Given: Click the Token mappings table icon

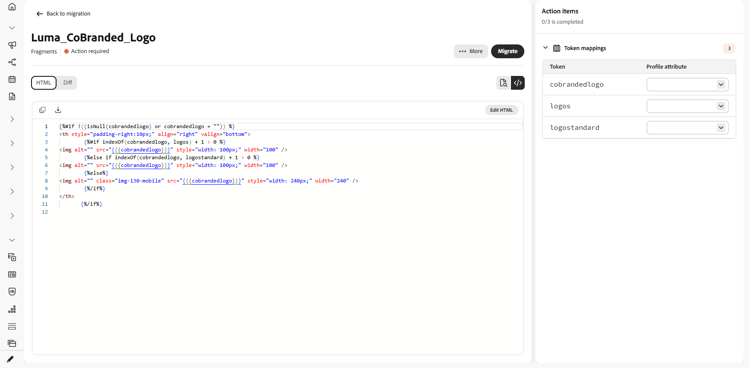Looking at the screenshot, I should coord(556,48).
